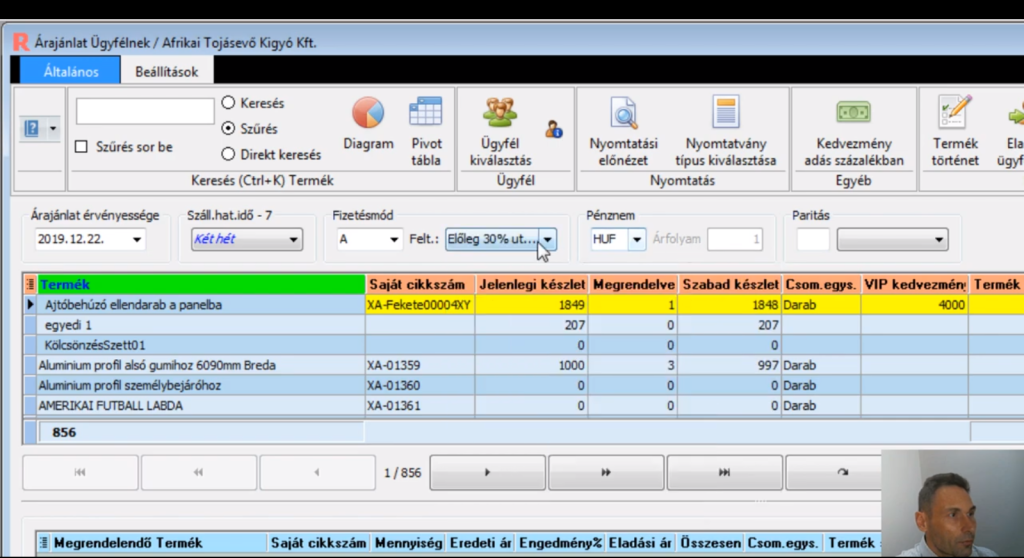Image resolution: width=1024 pixels, height=558 pixels.
Task: Select the Keresés radio button
Action: (228, 103)
